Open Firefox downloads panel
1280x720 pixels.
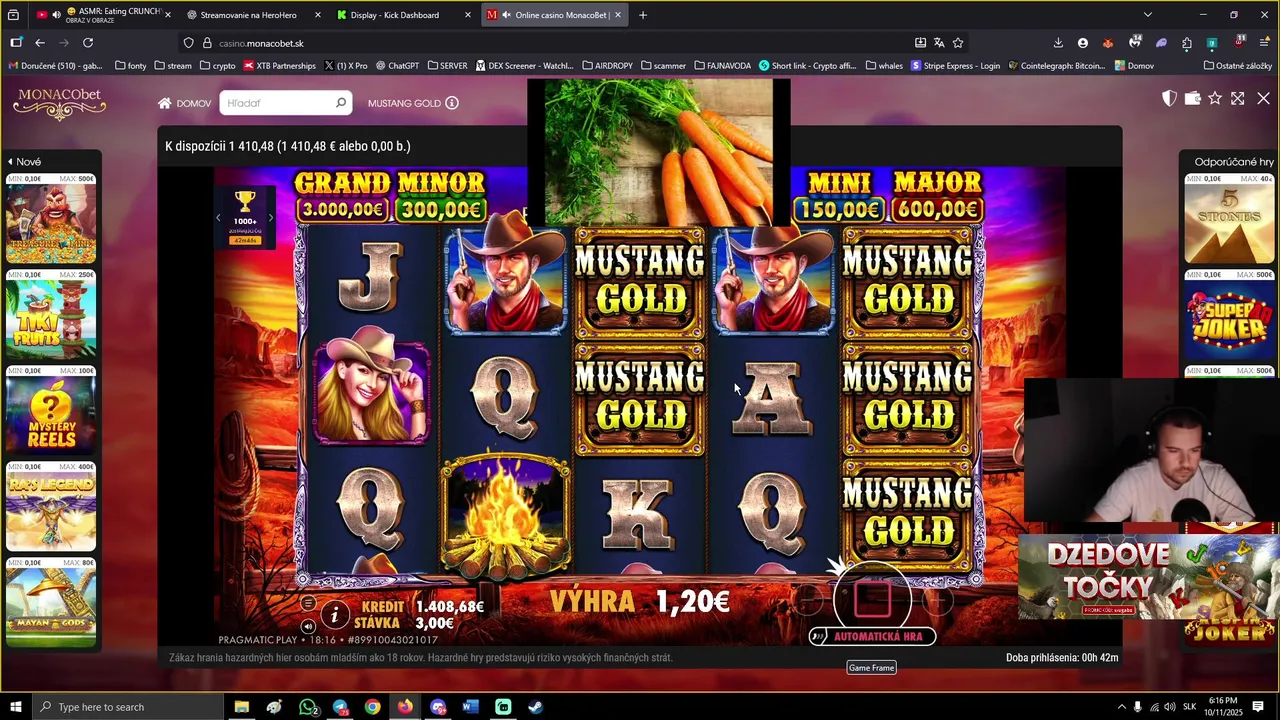[x=1058, y=43]
